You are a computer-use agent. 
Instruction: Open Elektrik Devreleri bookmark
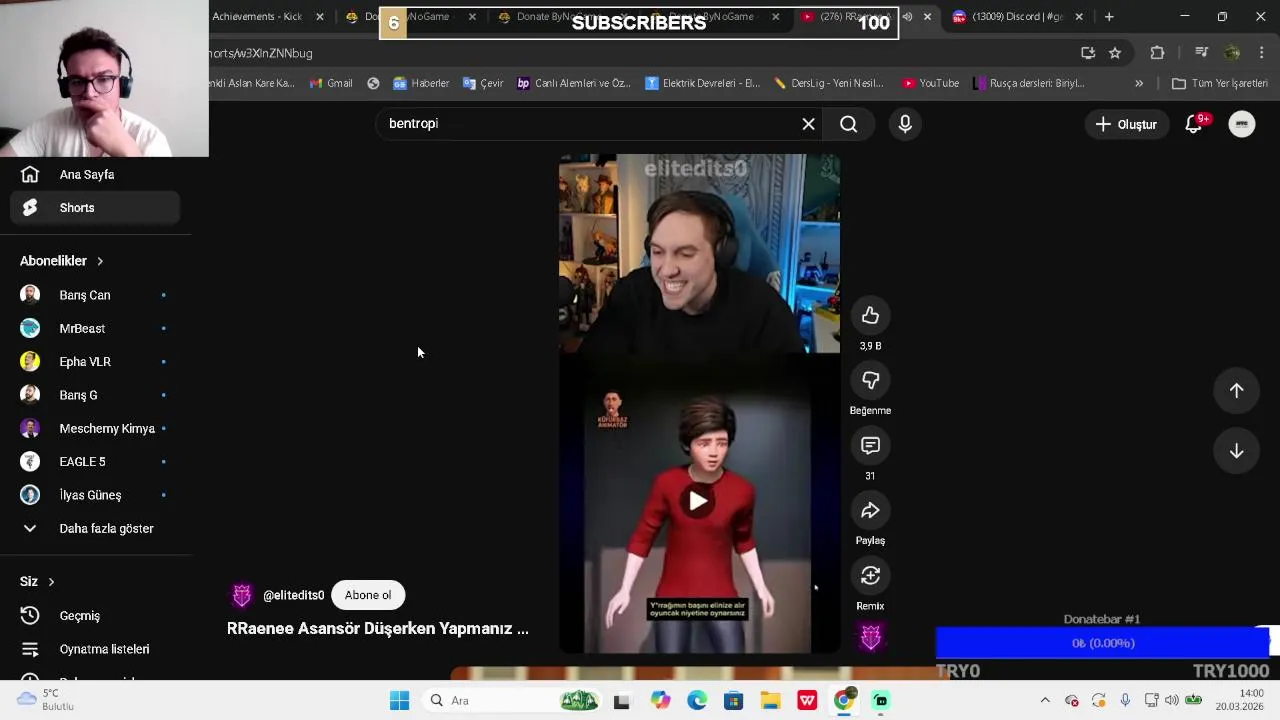703,83
